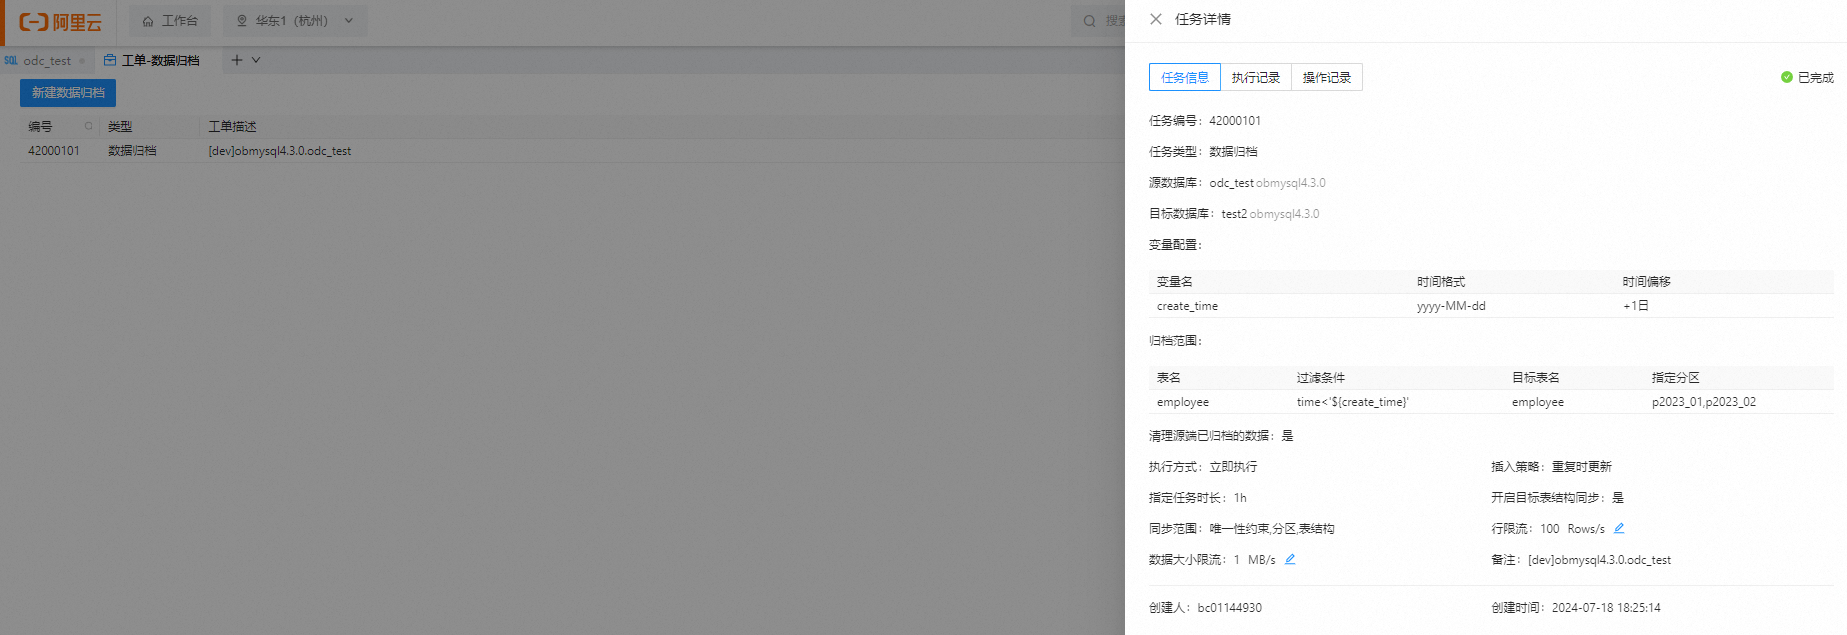
Task: Open the Workbench home icon
Action: pyautogui.click(x=148, y=21)
